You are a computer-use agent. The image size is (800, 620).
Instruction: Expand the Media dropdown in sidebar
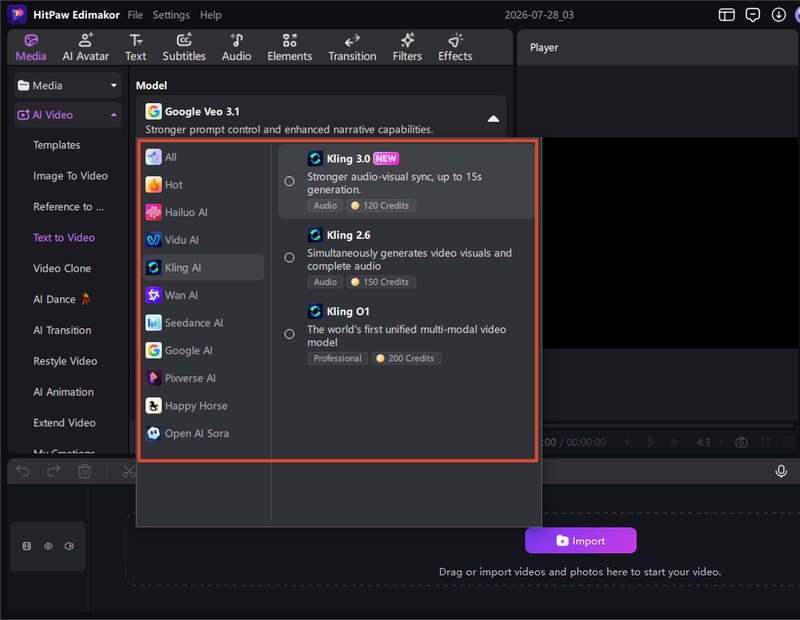click(x=68, y=85)
